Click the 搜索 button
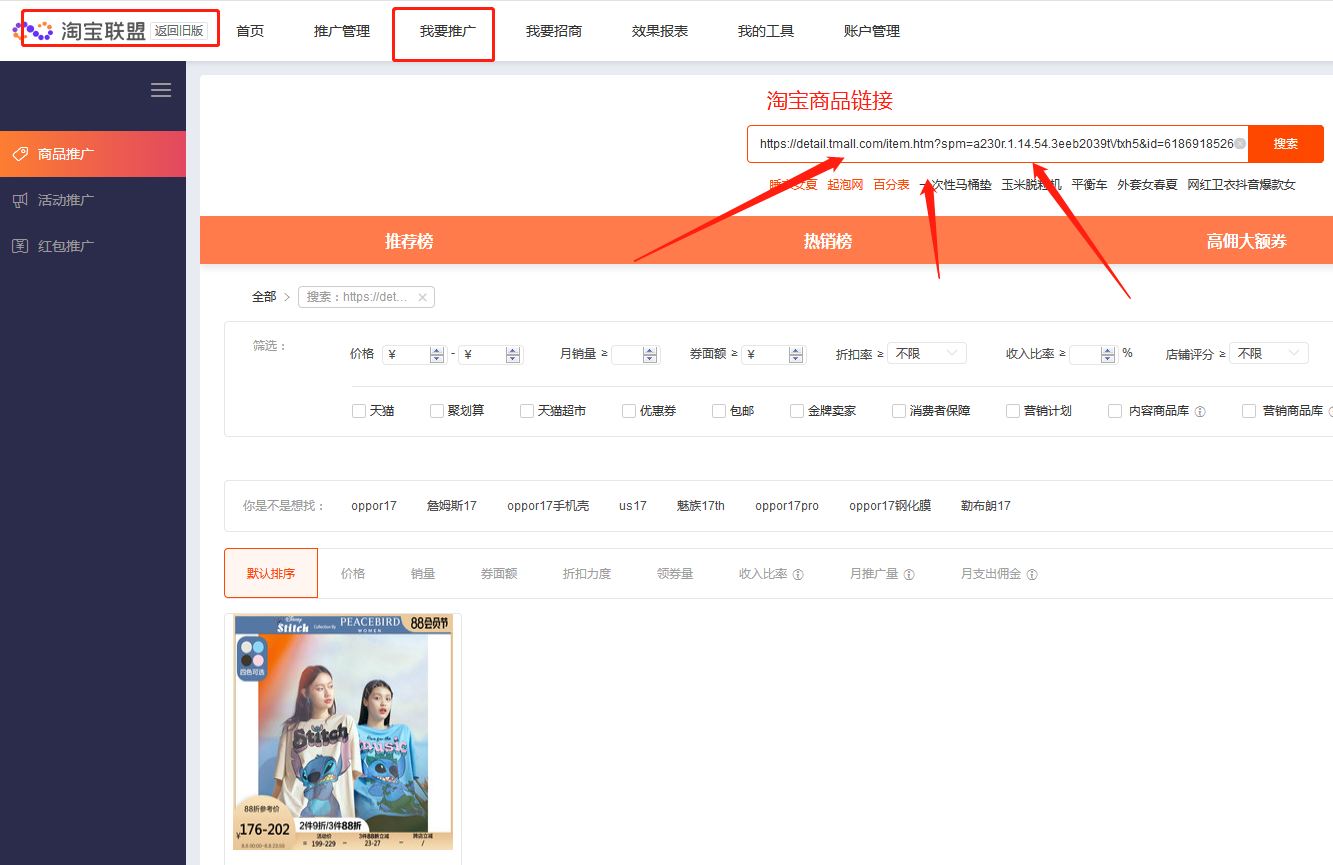This screenshot has height=865, width=1333. click(1286, 143)
